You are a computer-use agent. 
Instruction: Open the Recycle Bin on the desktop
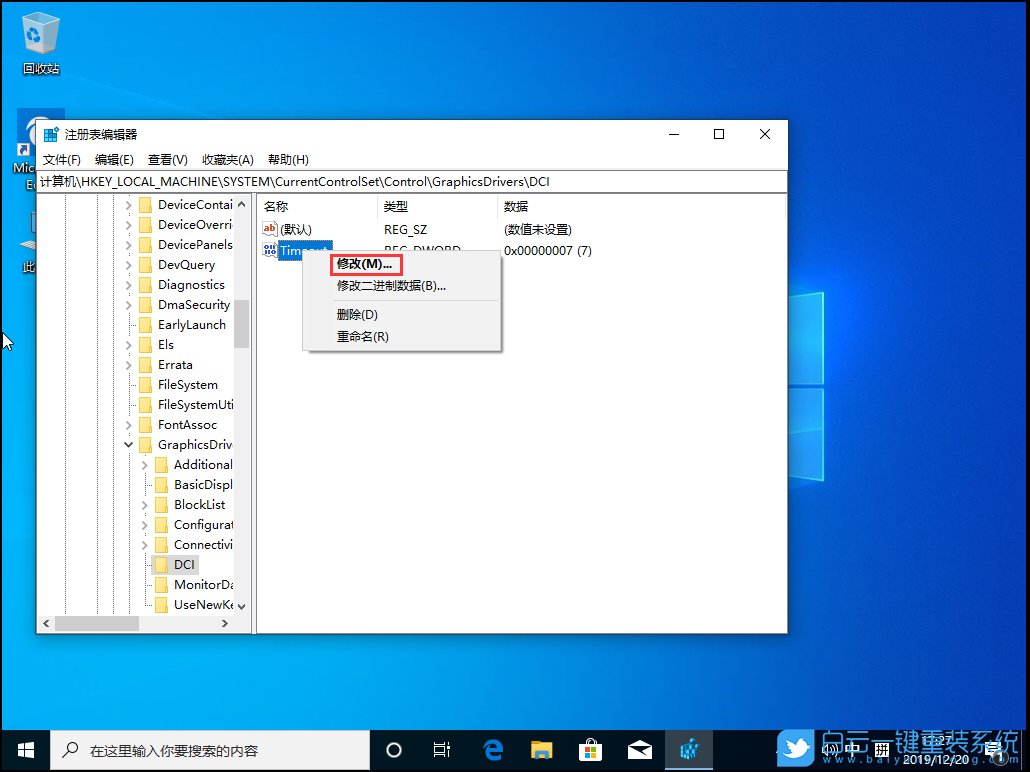40,33
